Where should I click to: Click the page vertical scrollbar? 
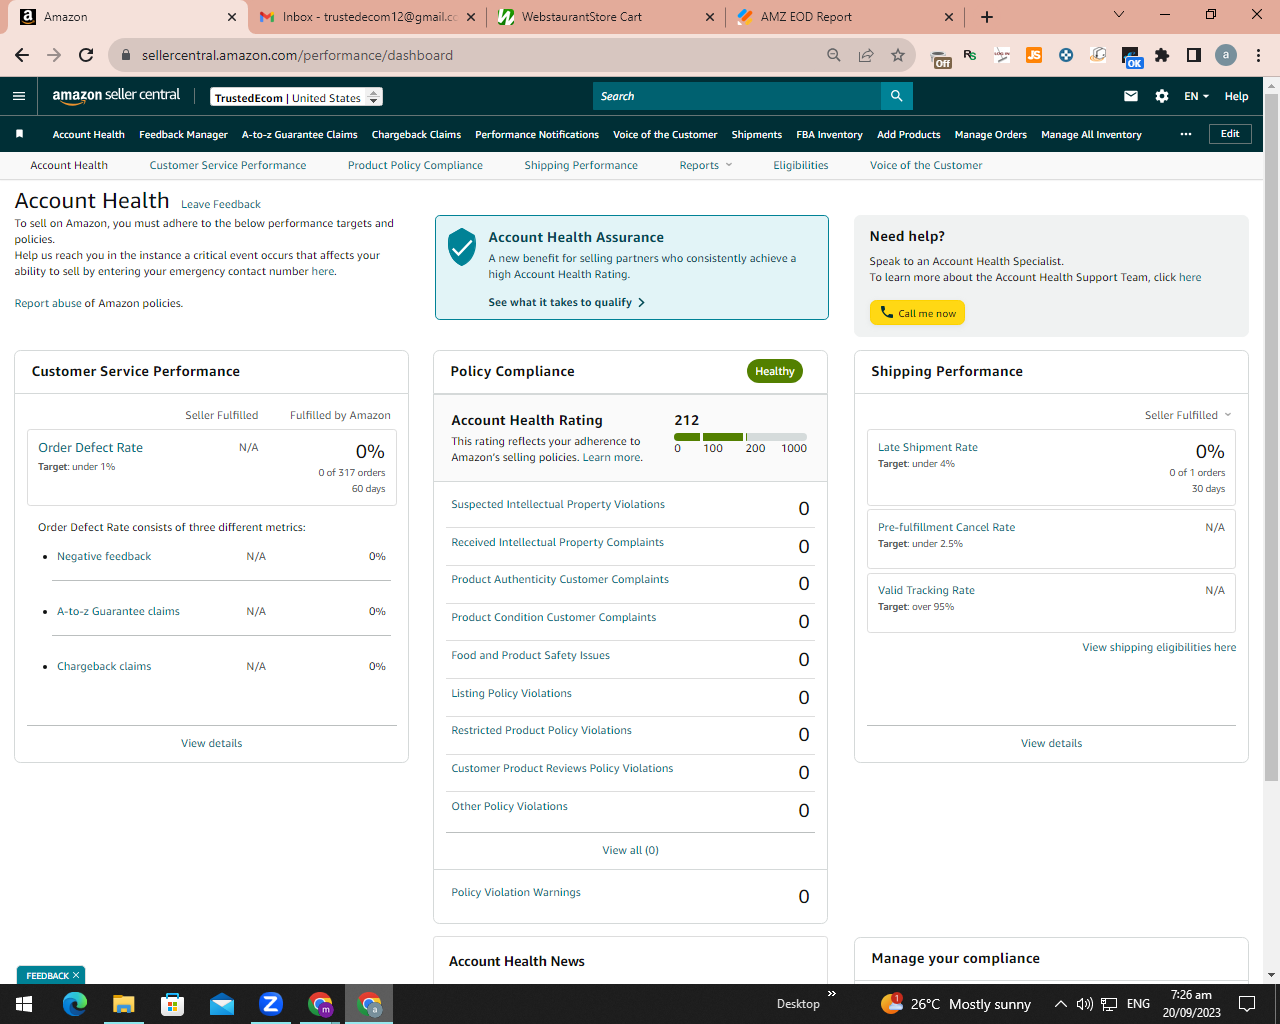[1271, 438]
